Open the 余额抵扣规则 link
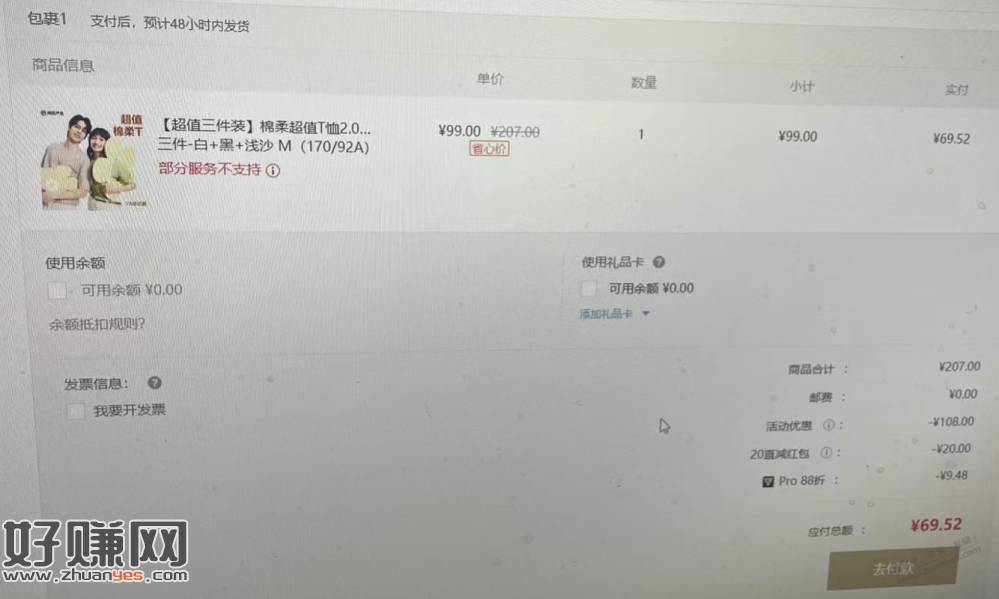Screen dimensions: 999x599 pyautogui.click(x=97, y=324)
